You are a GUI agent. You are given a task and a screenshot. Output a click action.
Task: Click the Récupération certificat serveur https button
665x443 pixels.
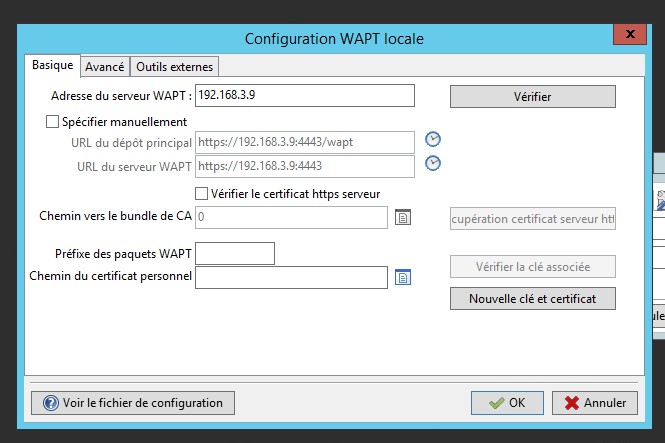533,219
